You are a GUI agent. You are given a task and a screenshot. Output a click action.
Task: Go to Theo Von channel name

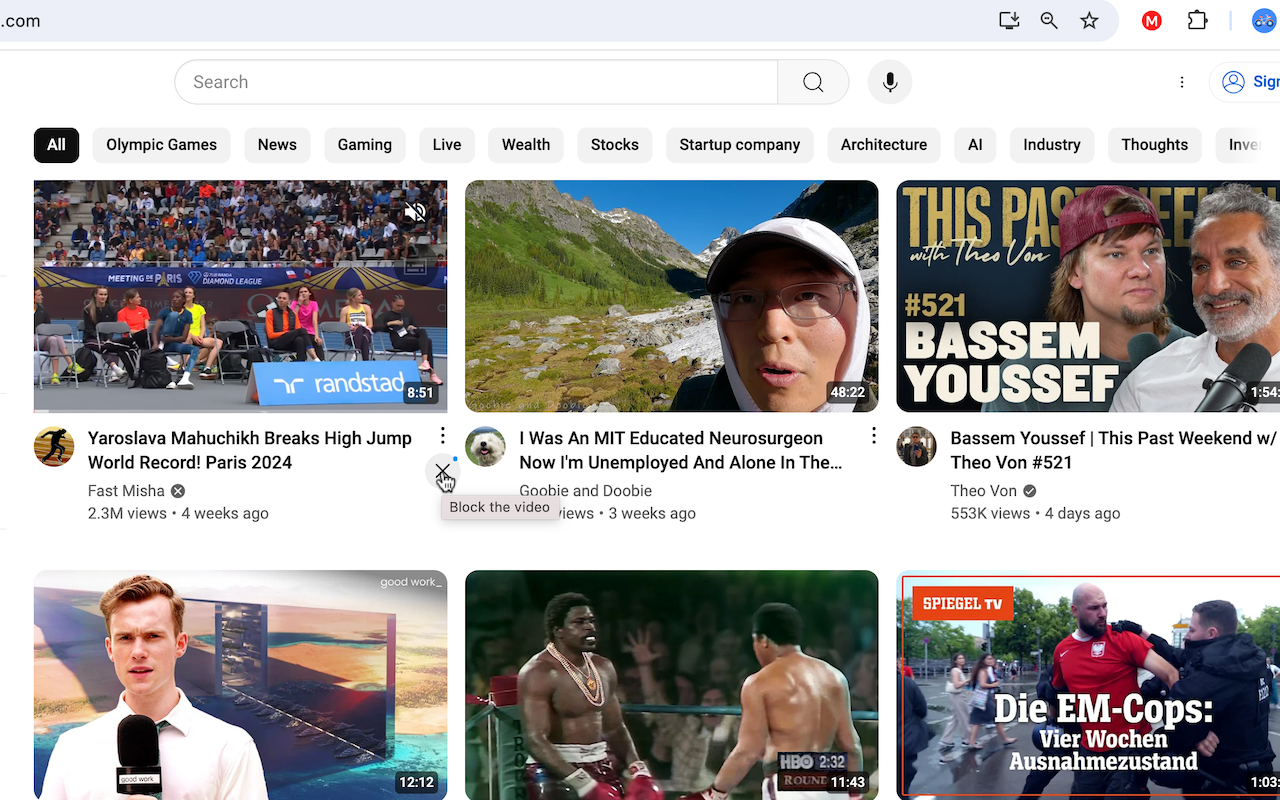coord(983,491)
